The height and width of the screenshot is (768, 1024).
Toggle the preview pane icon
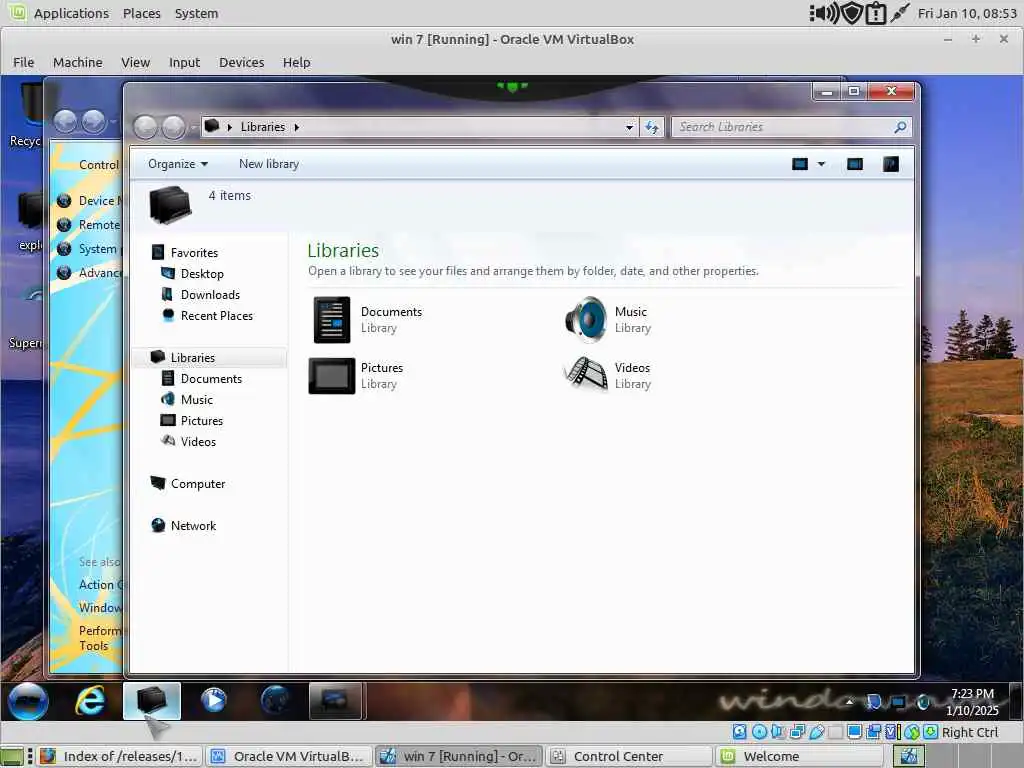tap(855, 164)
